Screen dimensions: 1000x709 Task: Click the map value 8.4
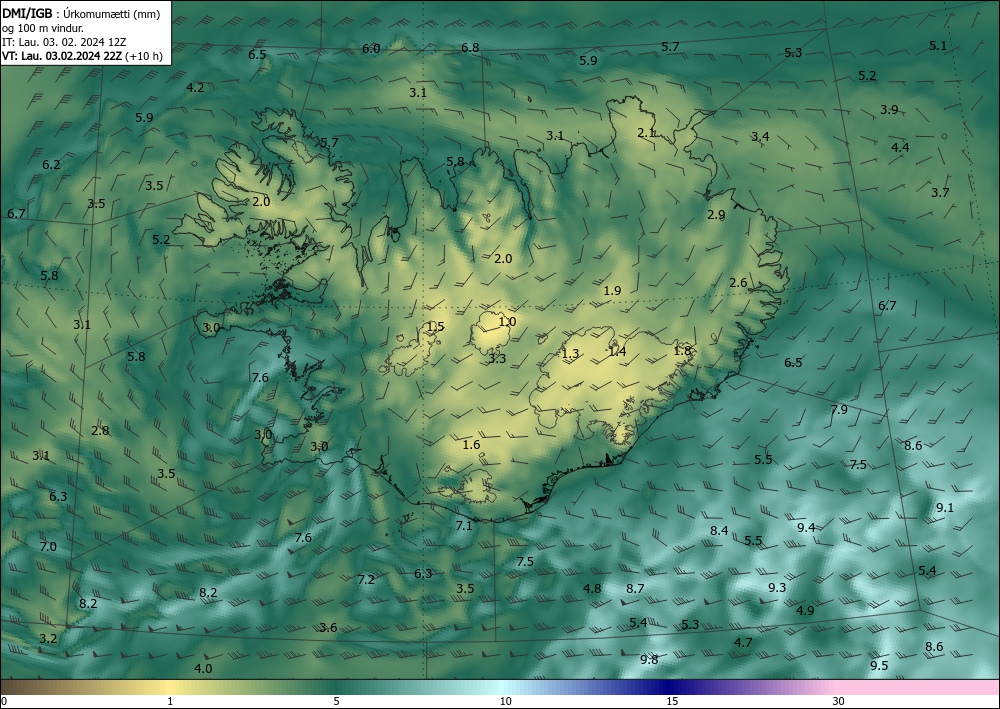click(719, 530)
